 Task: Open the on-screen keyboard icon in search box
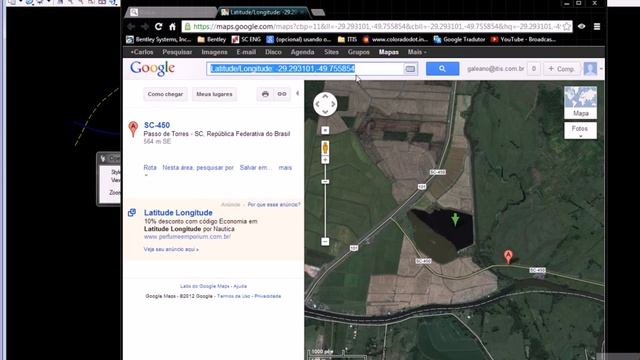[410, 69]
